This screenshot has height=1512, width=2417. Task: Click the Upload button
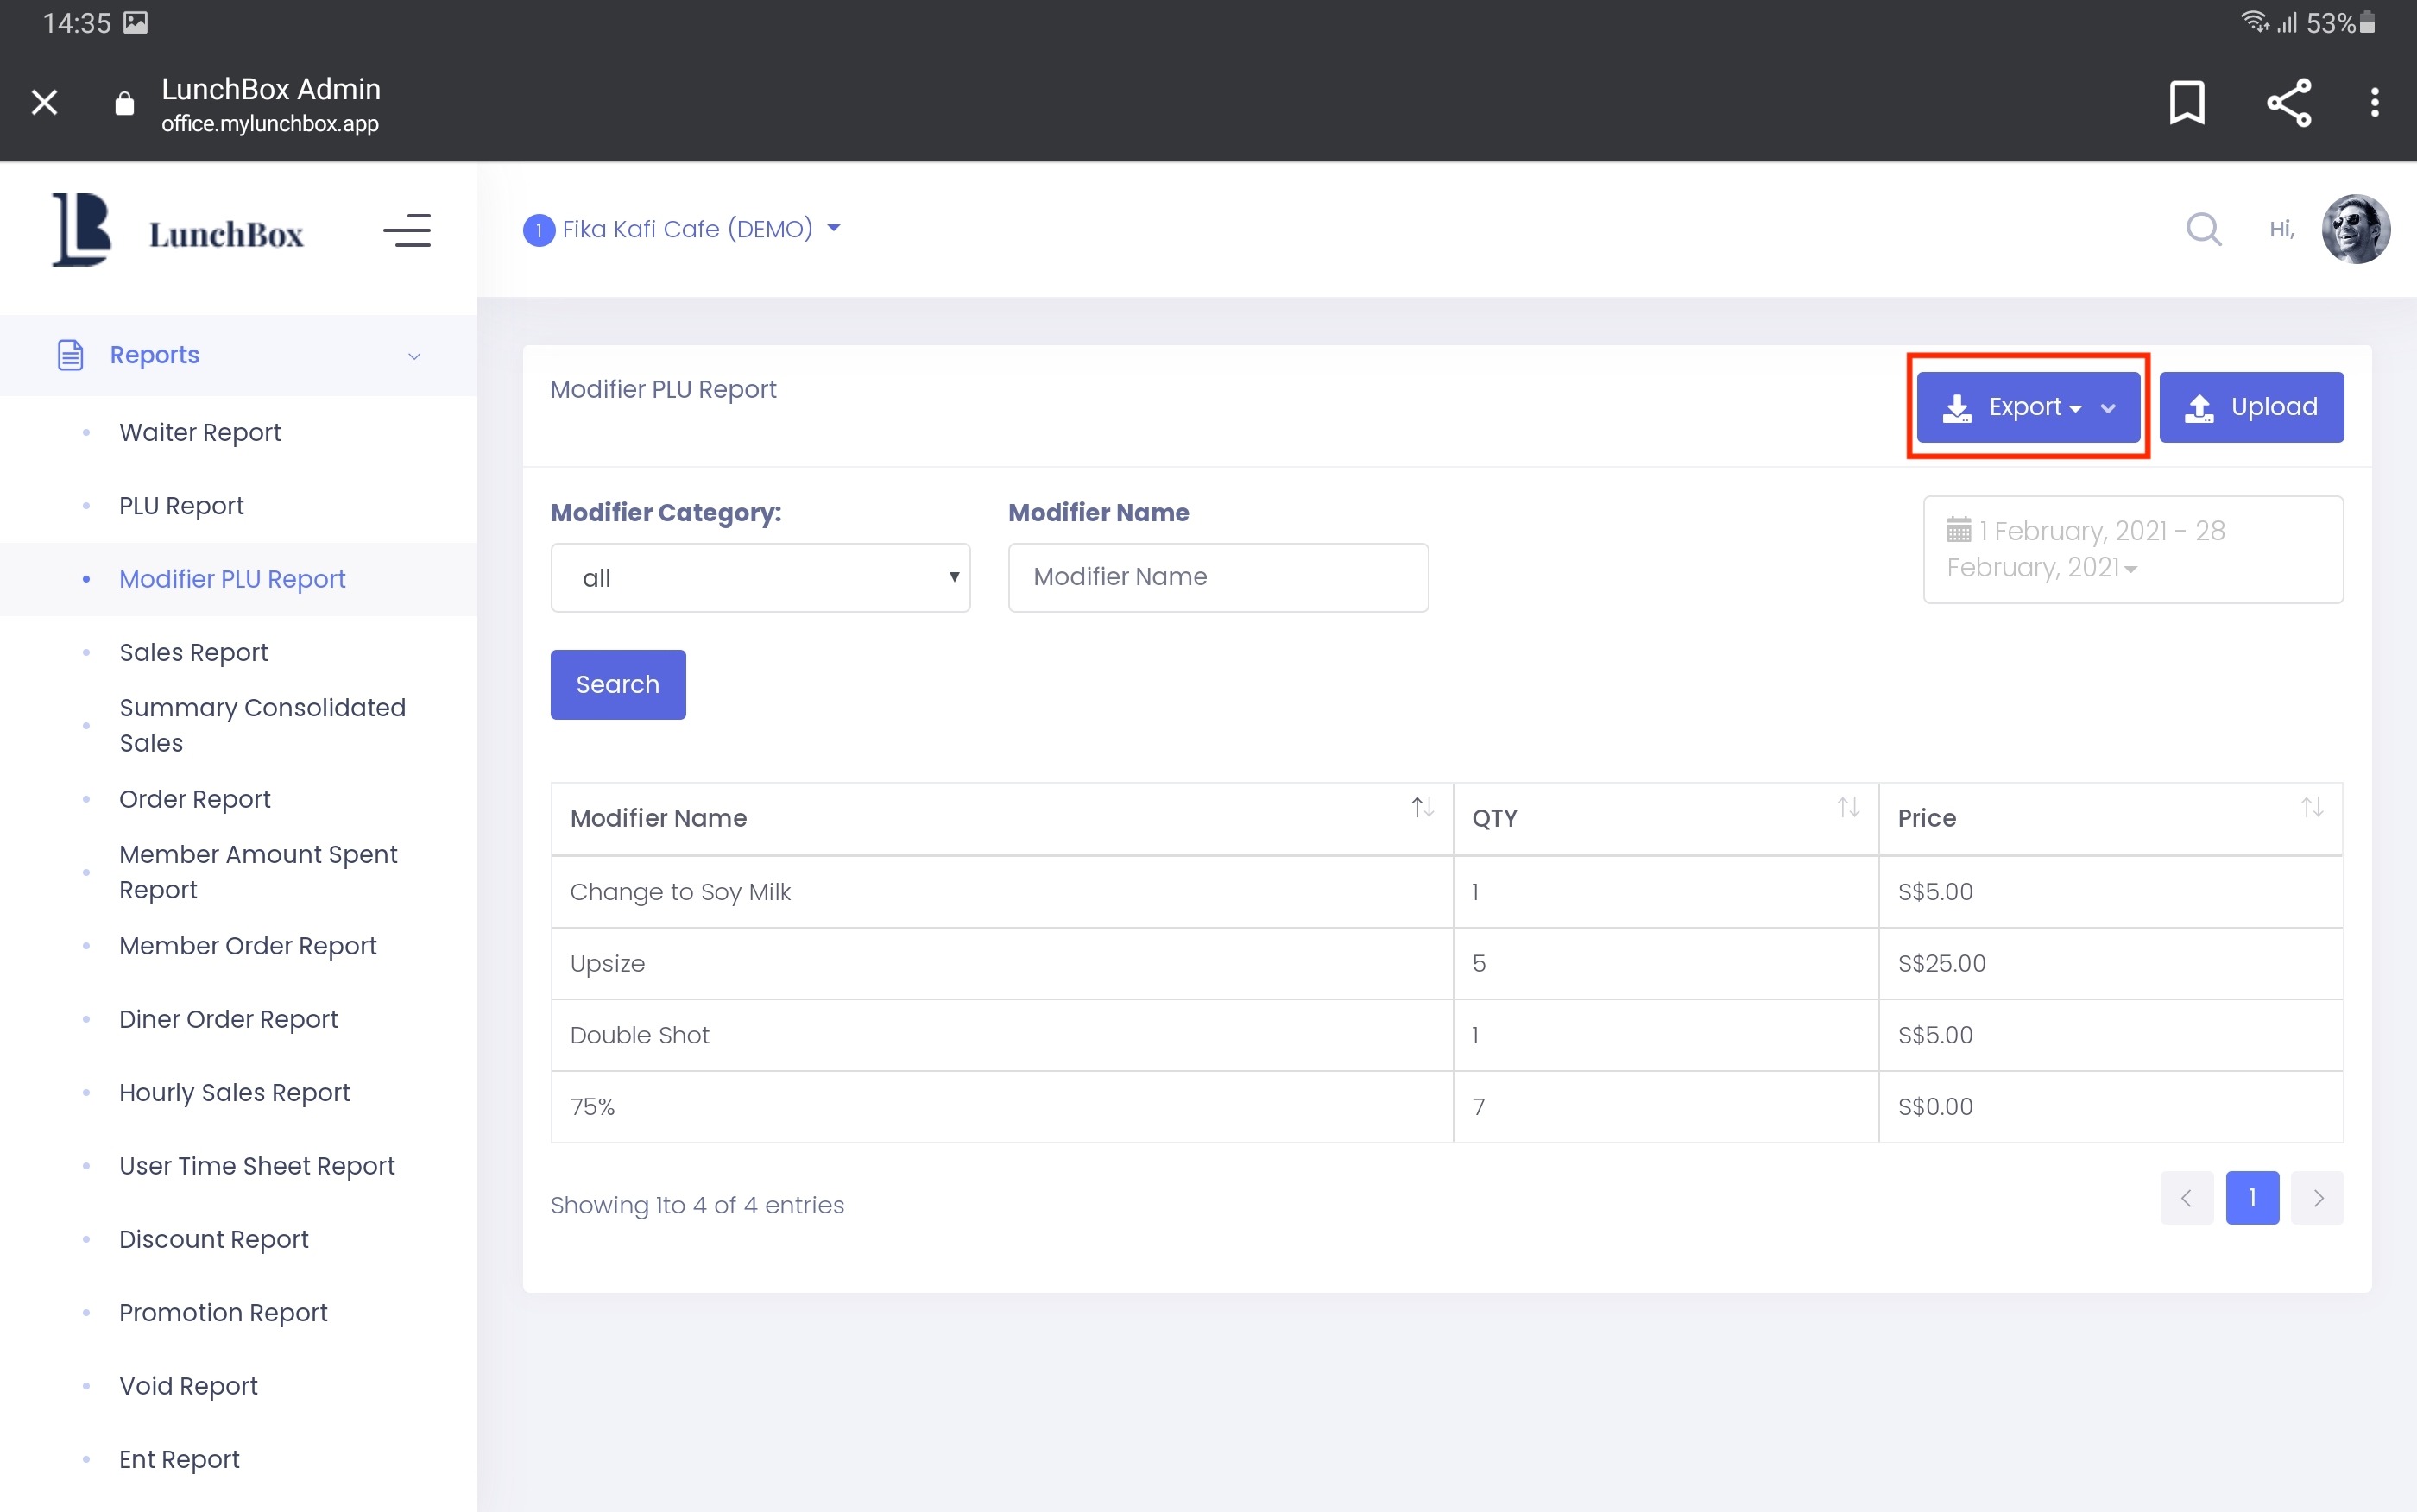coord(2250,407)
